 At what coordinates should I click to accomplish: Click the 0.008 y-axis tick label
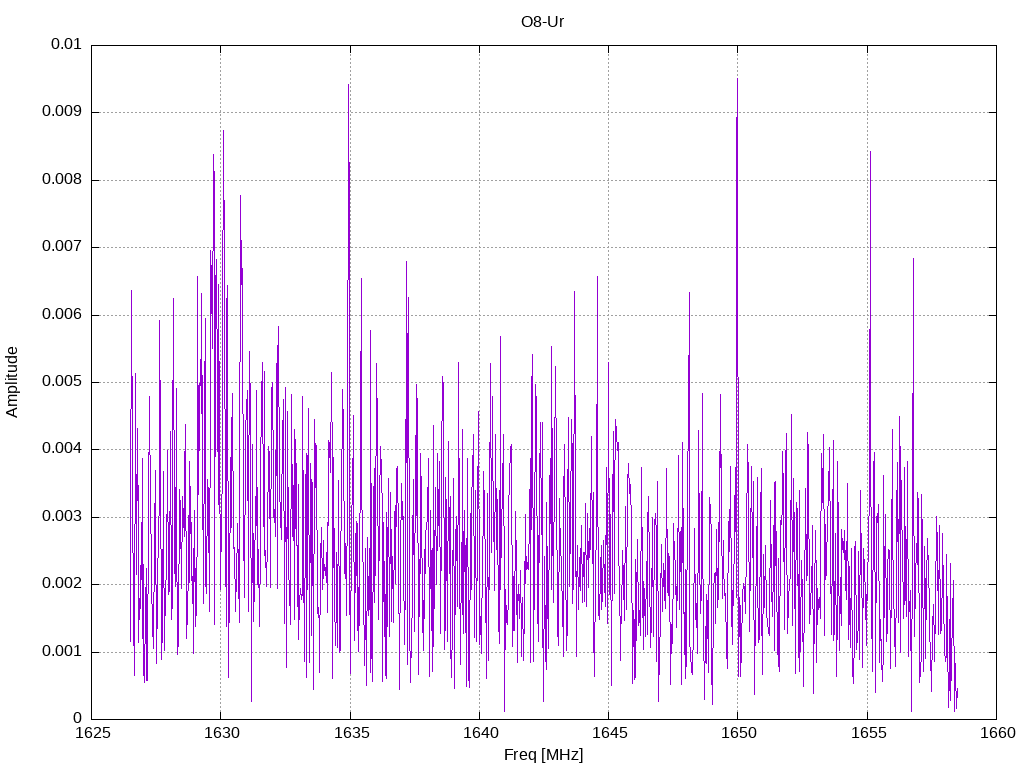(x=62, y=180)
